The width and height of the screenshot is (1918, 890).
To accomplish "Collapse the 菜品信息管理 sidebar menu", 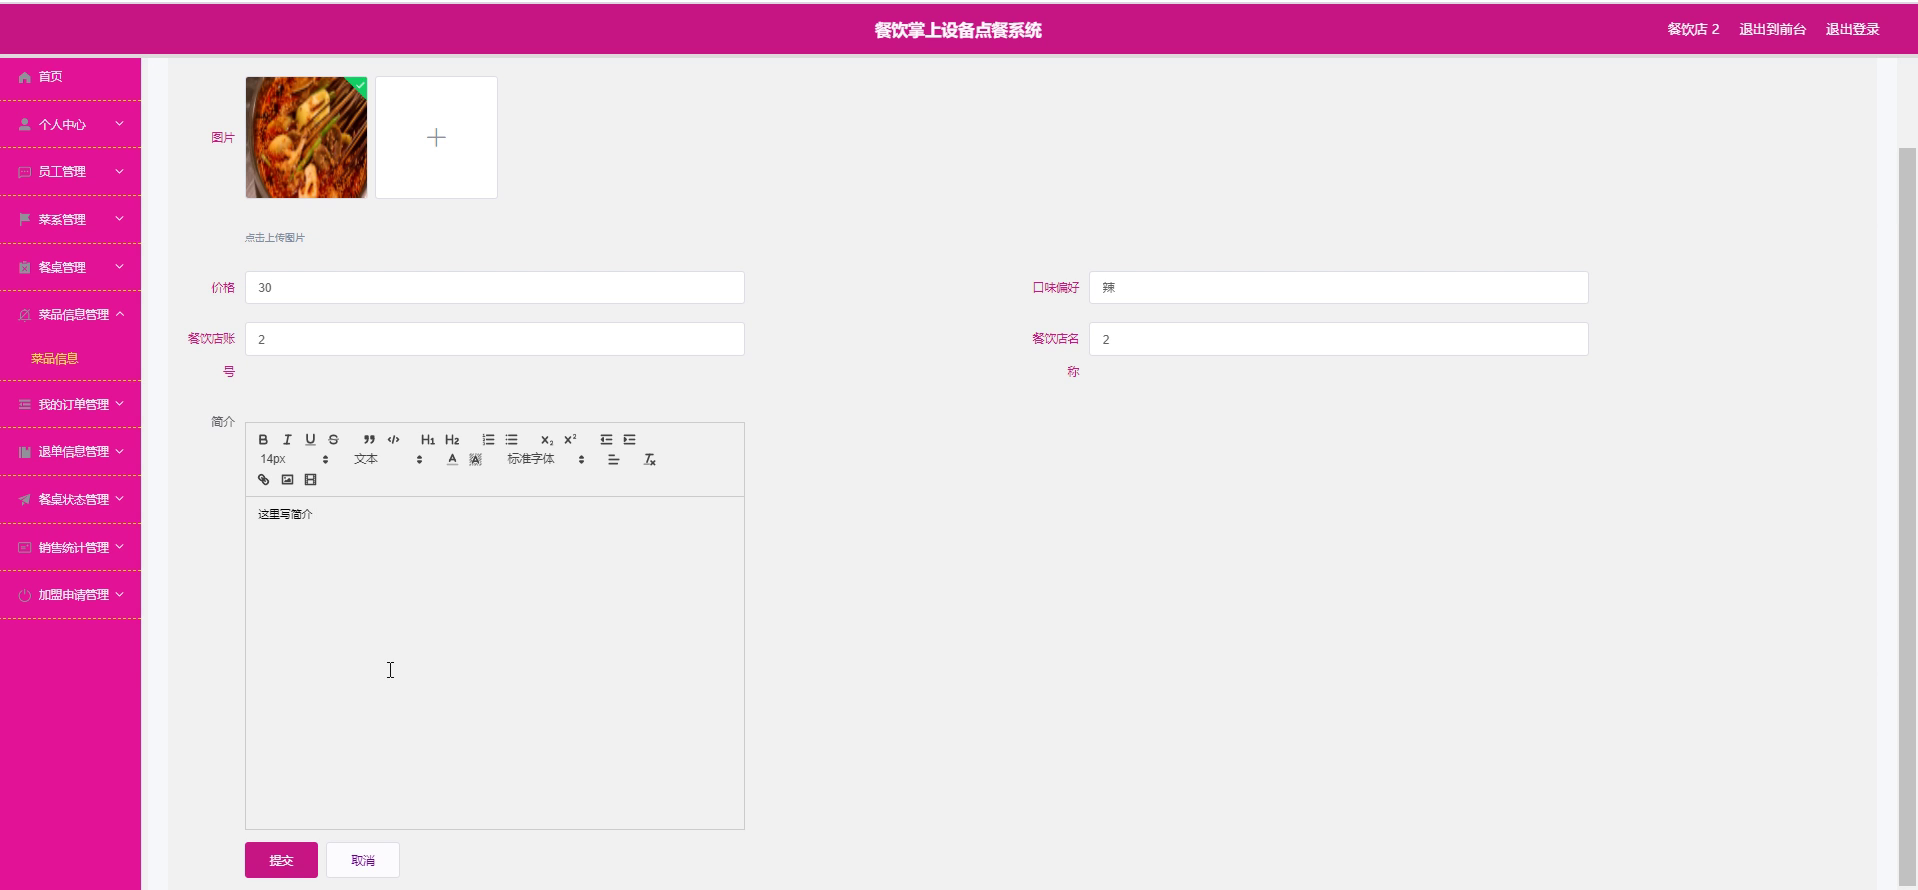I will pyautogui.click(x=70, y=315).
